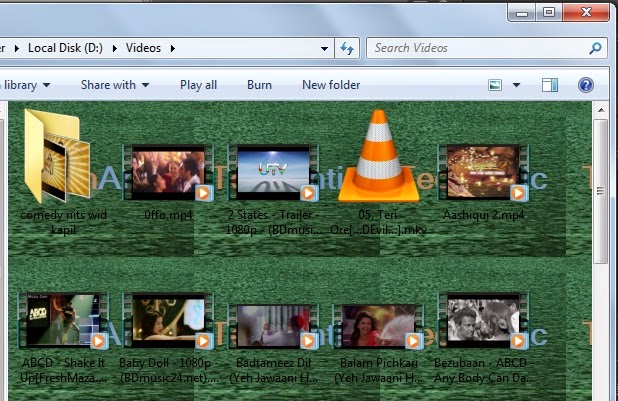This screenshot has height=401, width=618.
Task: Toggle the preview pane icon
Action: tap(550, 85)
